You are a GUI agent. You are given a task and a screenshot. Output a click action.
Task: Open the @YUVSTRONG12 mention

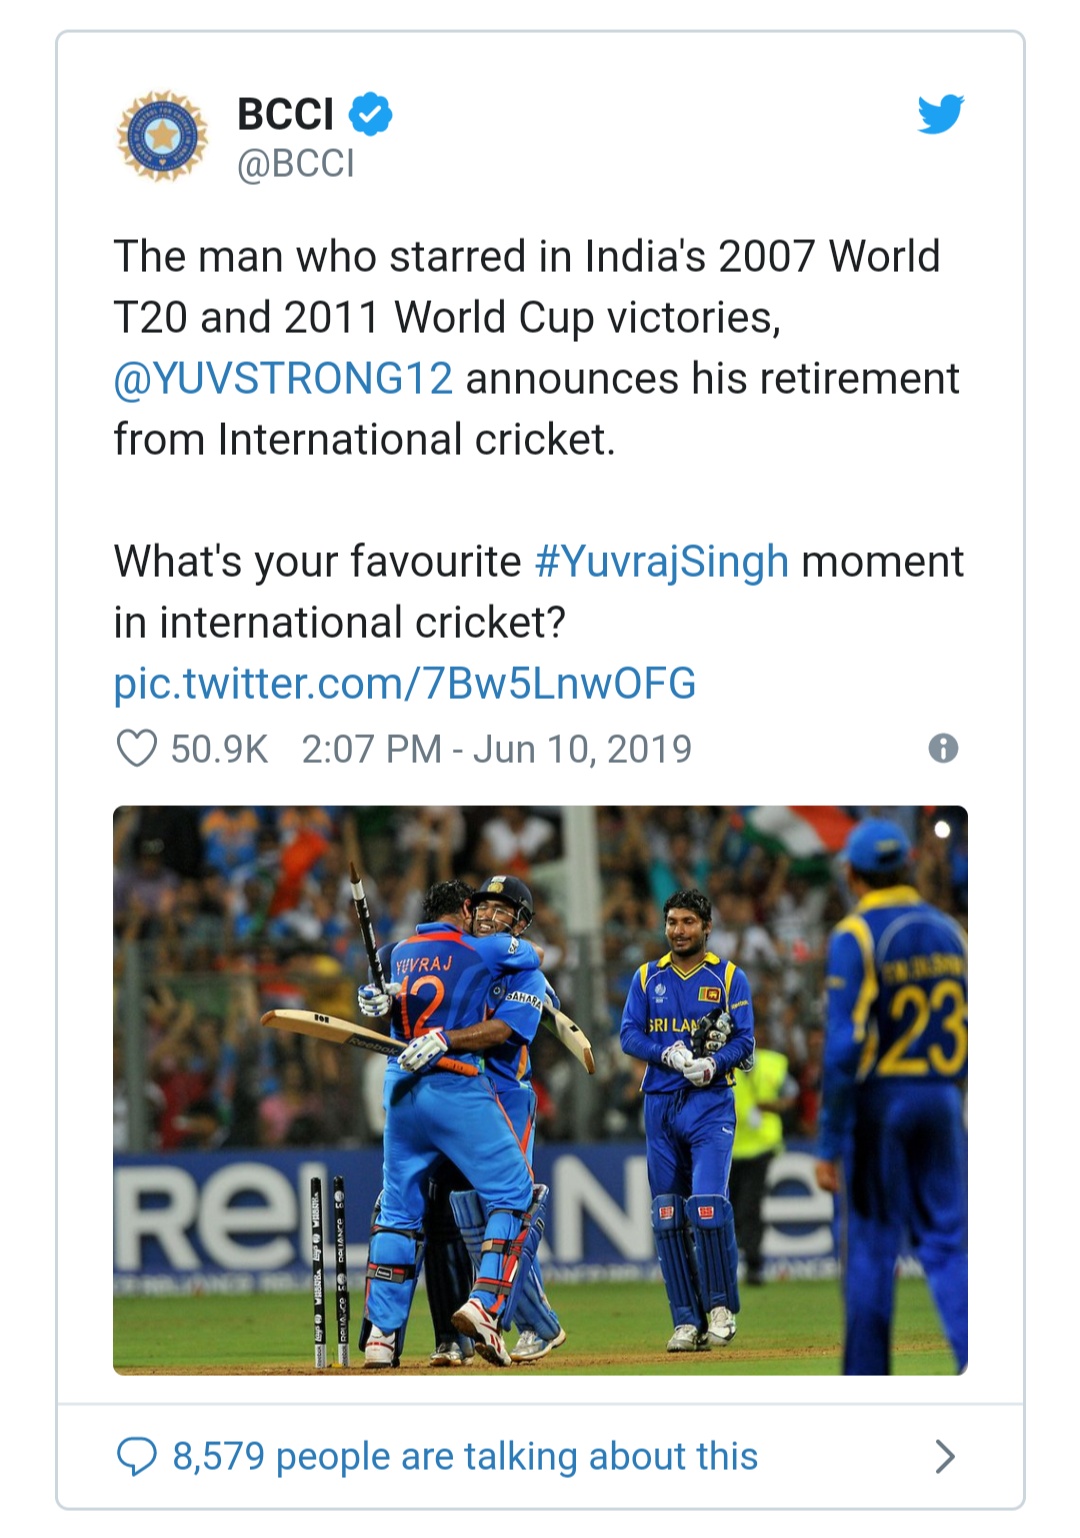283,379
